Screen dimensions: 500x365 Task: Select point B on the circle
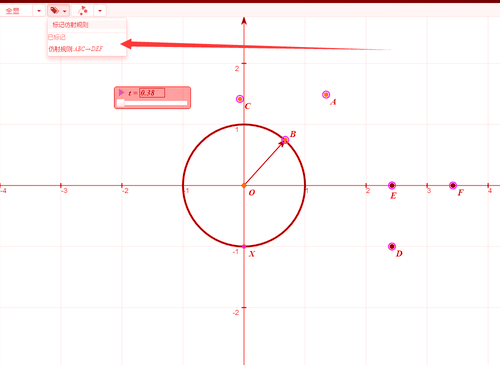click(285, 140)
